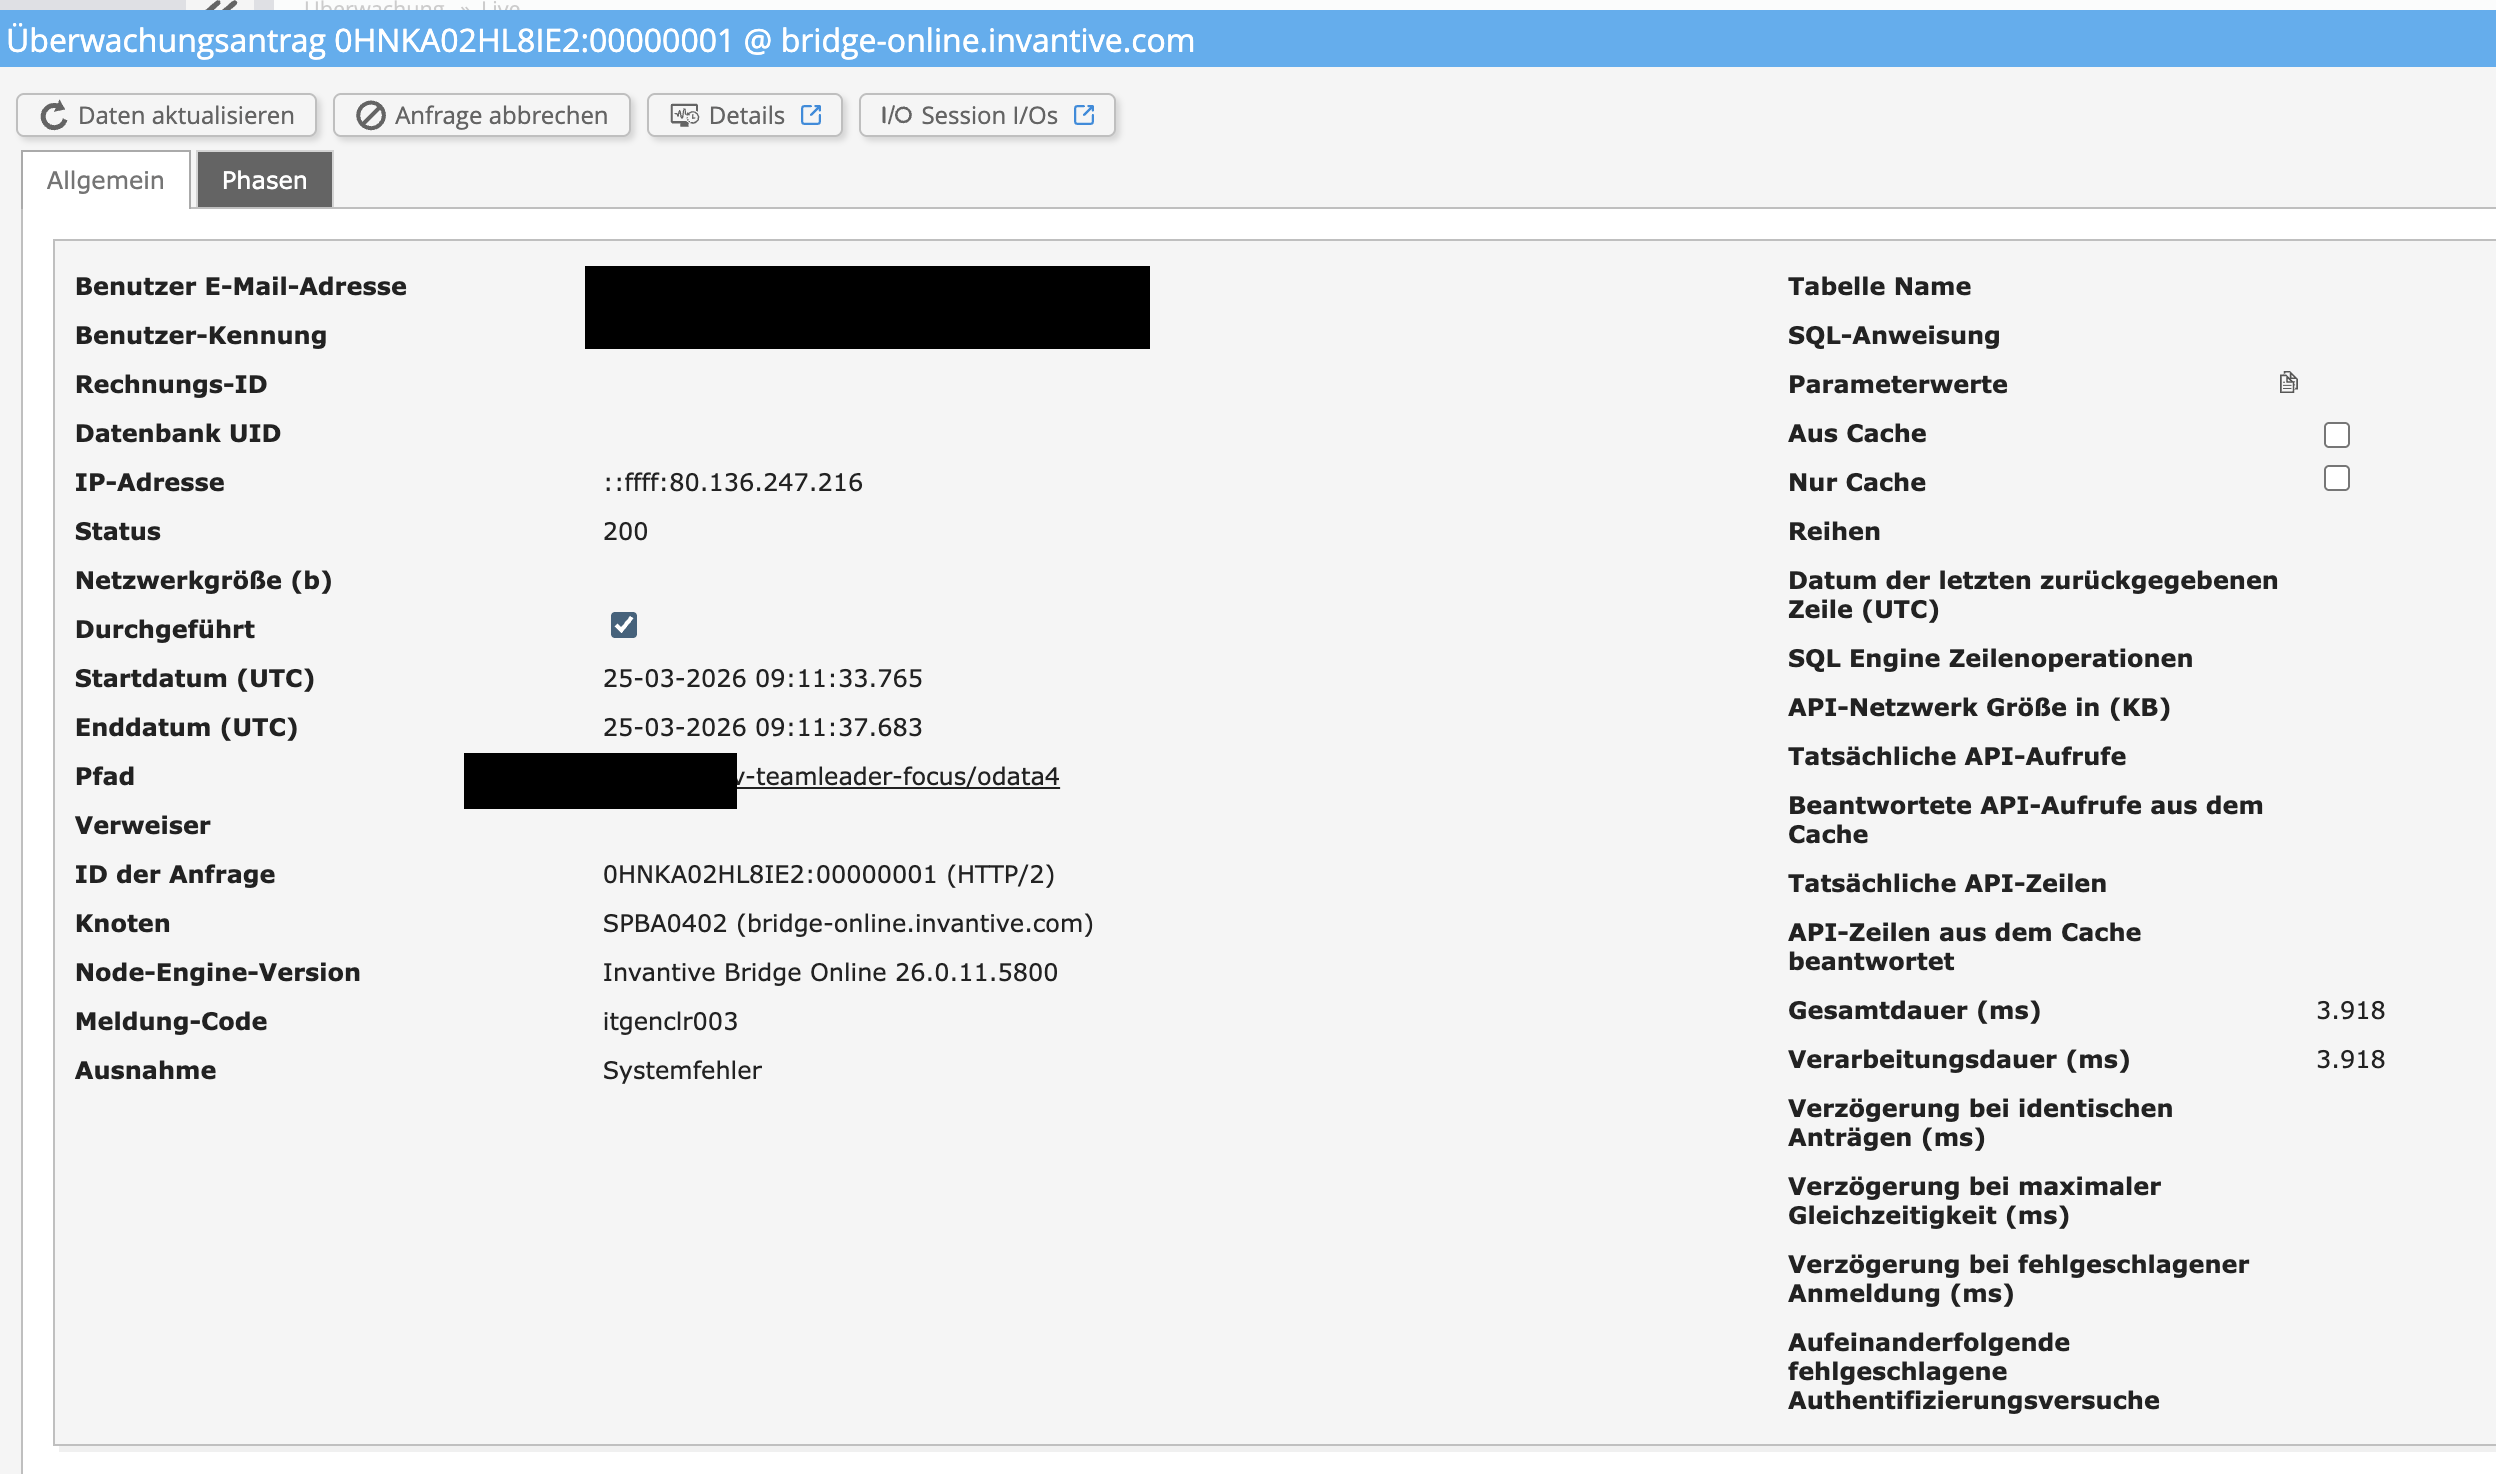Open Details via its external-link icon
Screen dimensions: 2496x1474
point(811,115)
